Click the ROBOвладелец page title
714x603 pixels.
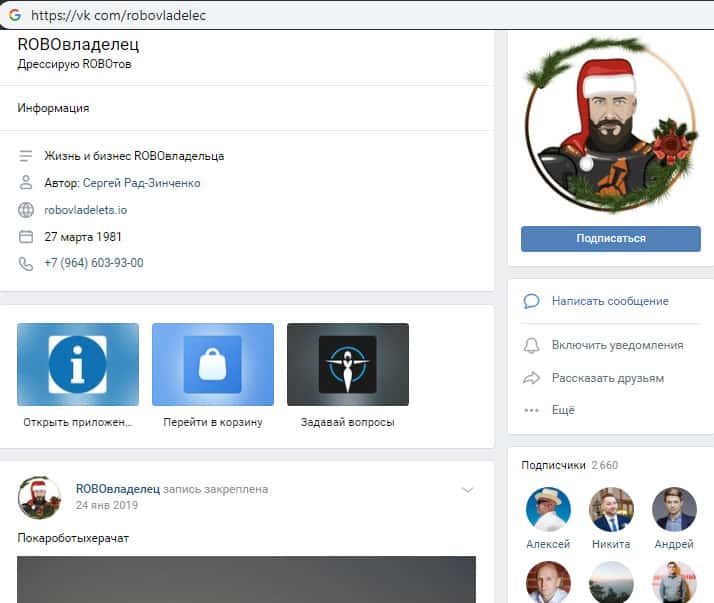pos(78,44)
